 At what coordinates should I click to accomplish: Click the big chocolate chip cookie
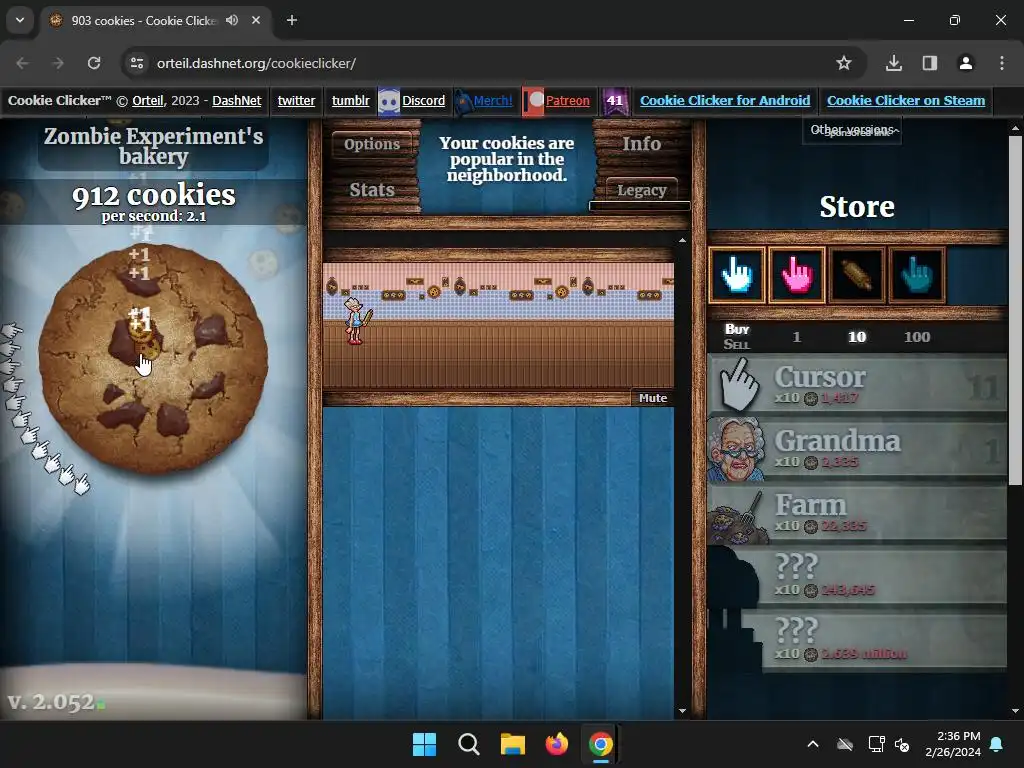(153, 358)
